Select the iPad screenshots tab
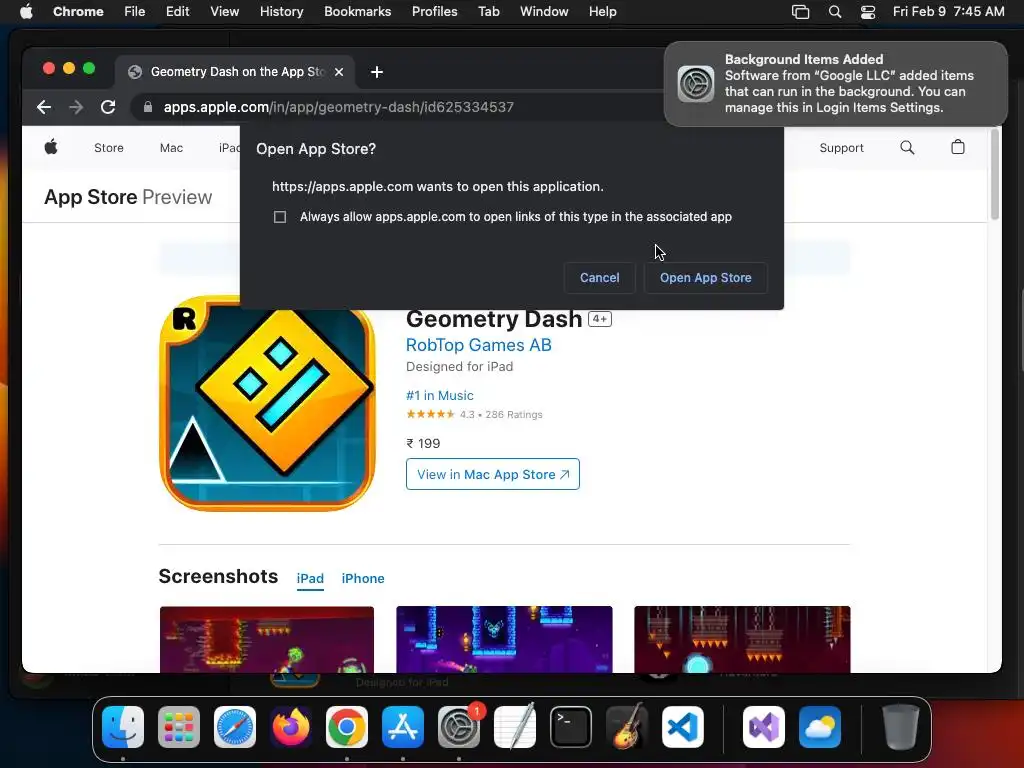This screenshot has height=768, width=1024. [x=310, y=579]
